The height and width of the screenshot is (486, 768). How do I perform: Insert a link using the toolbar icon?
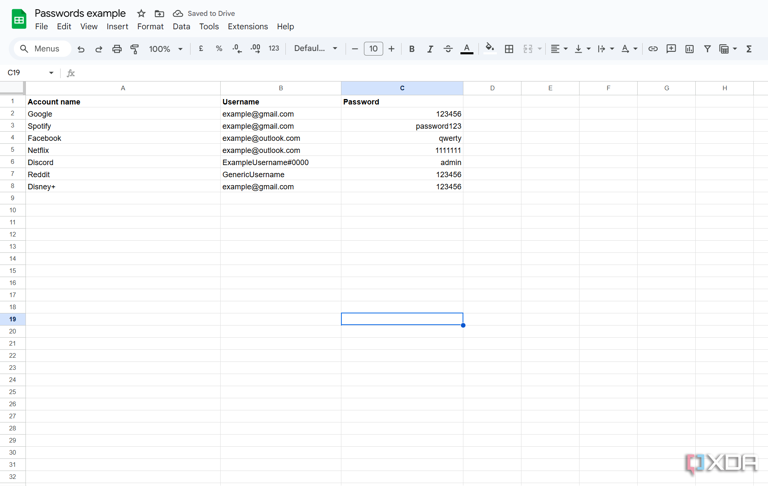pos(652,49)
